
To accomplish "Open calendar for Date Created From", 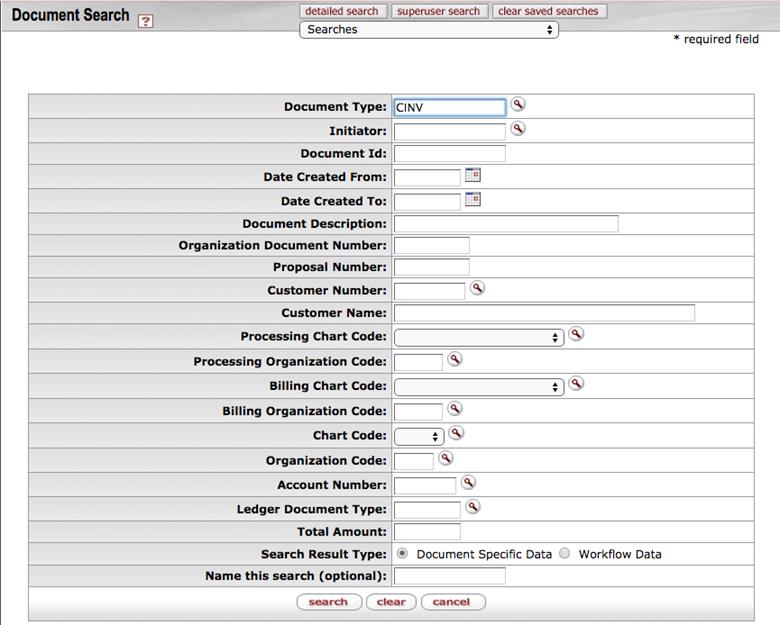I will tap(473, 175).
